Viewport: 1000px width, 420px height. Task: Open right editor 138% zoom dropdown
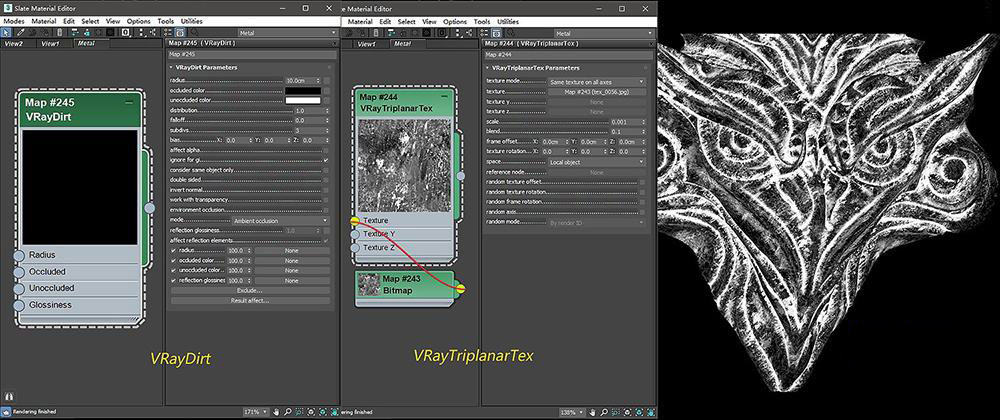point(571,412)
